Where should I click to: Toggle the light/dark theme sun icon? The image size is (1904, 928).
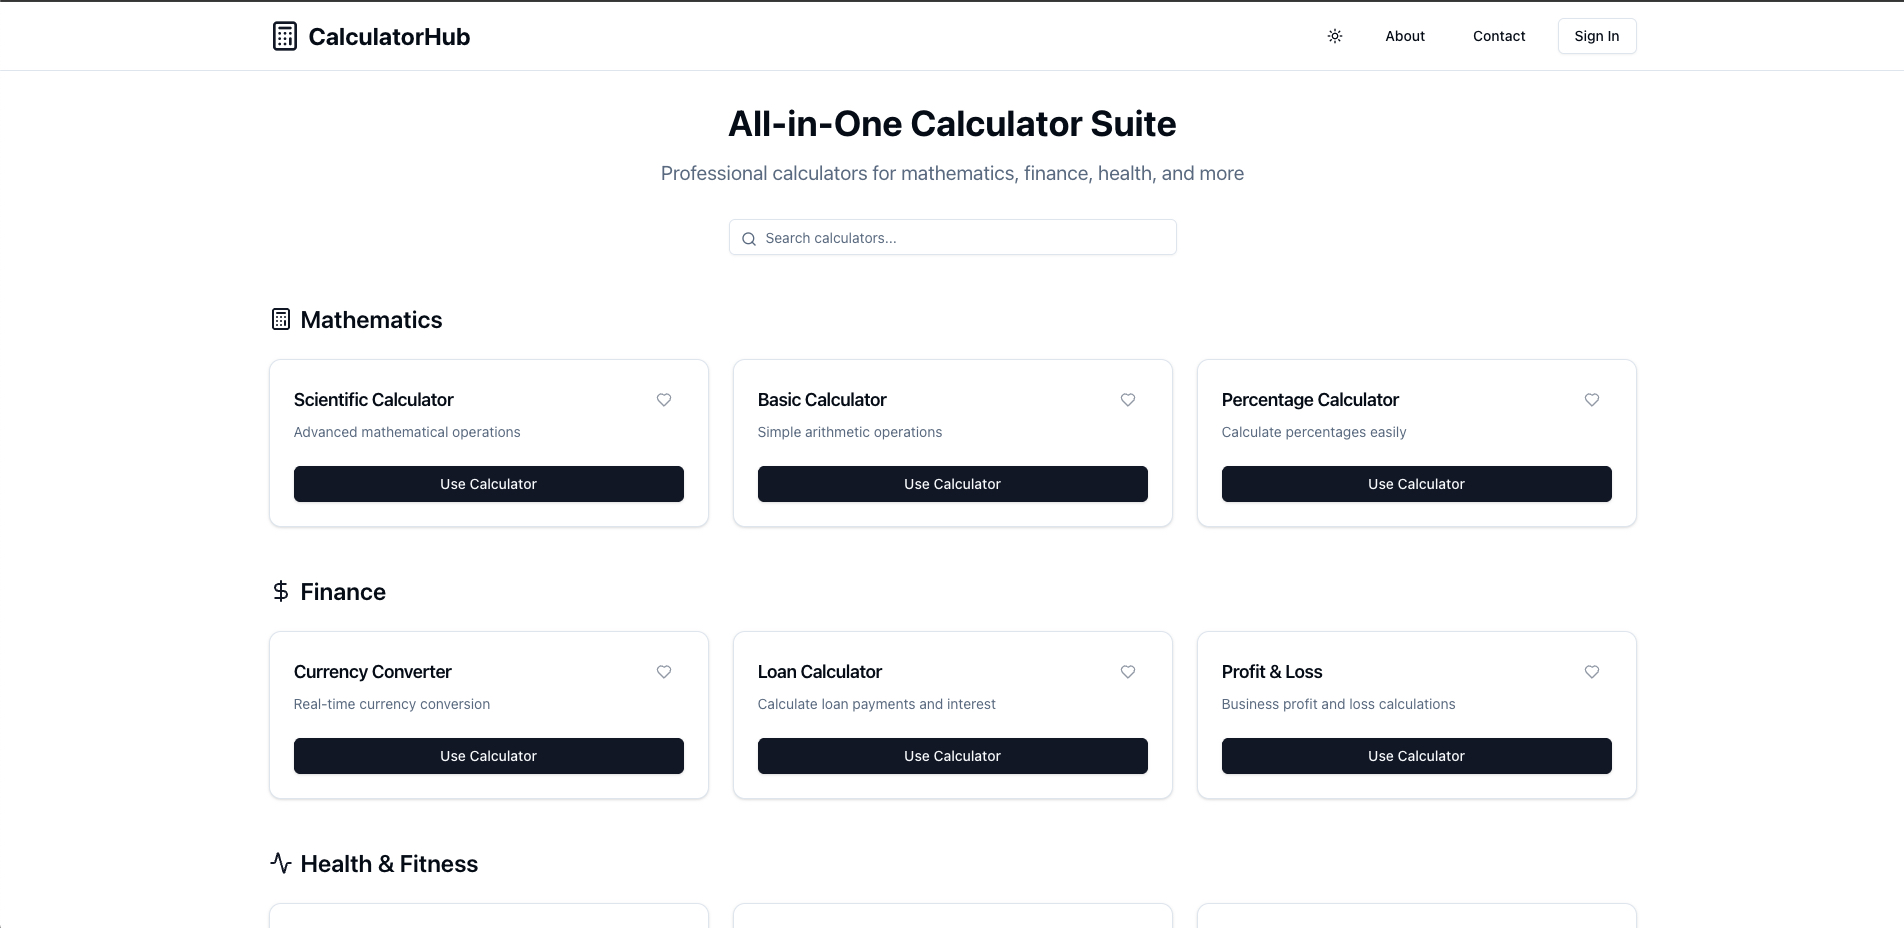pos(1335,36)
